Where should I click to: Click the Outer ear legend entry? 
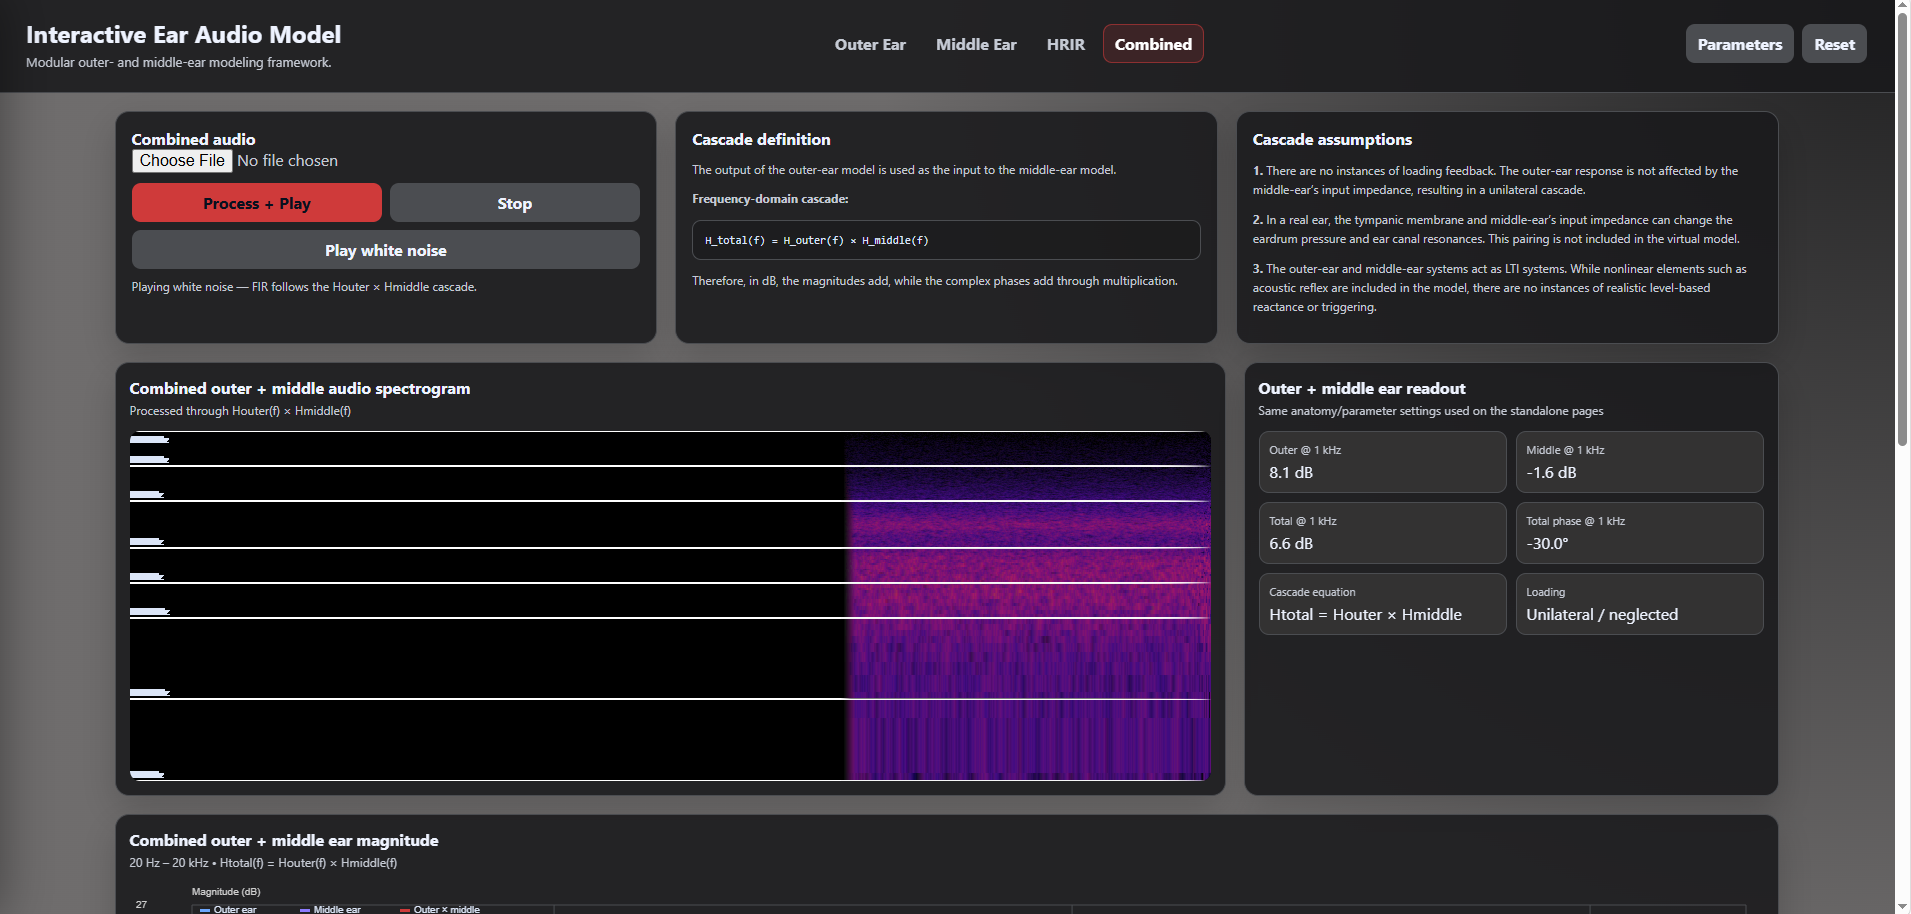click(228, 909)
